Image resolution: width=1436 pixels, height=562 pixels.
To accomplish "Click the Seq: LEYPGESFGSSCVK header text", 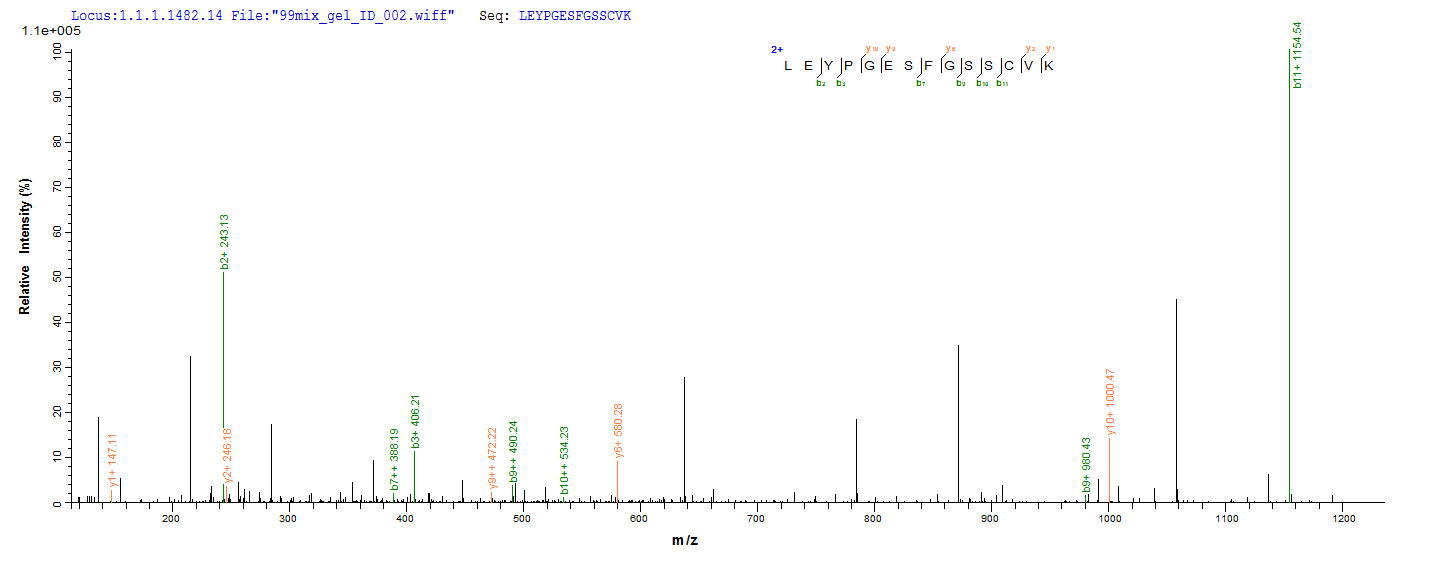I will [x=569, y=16].
